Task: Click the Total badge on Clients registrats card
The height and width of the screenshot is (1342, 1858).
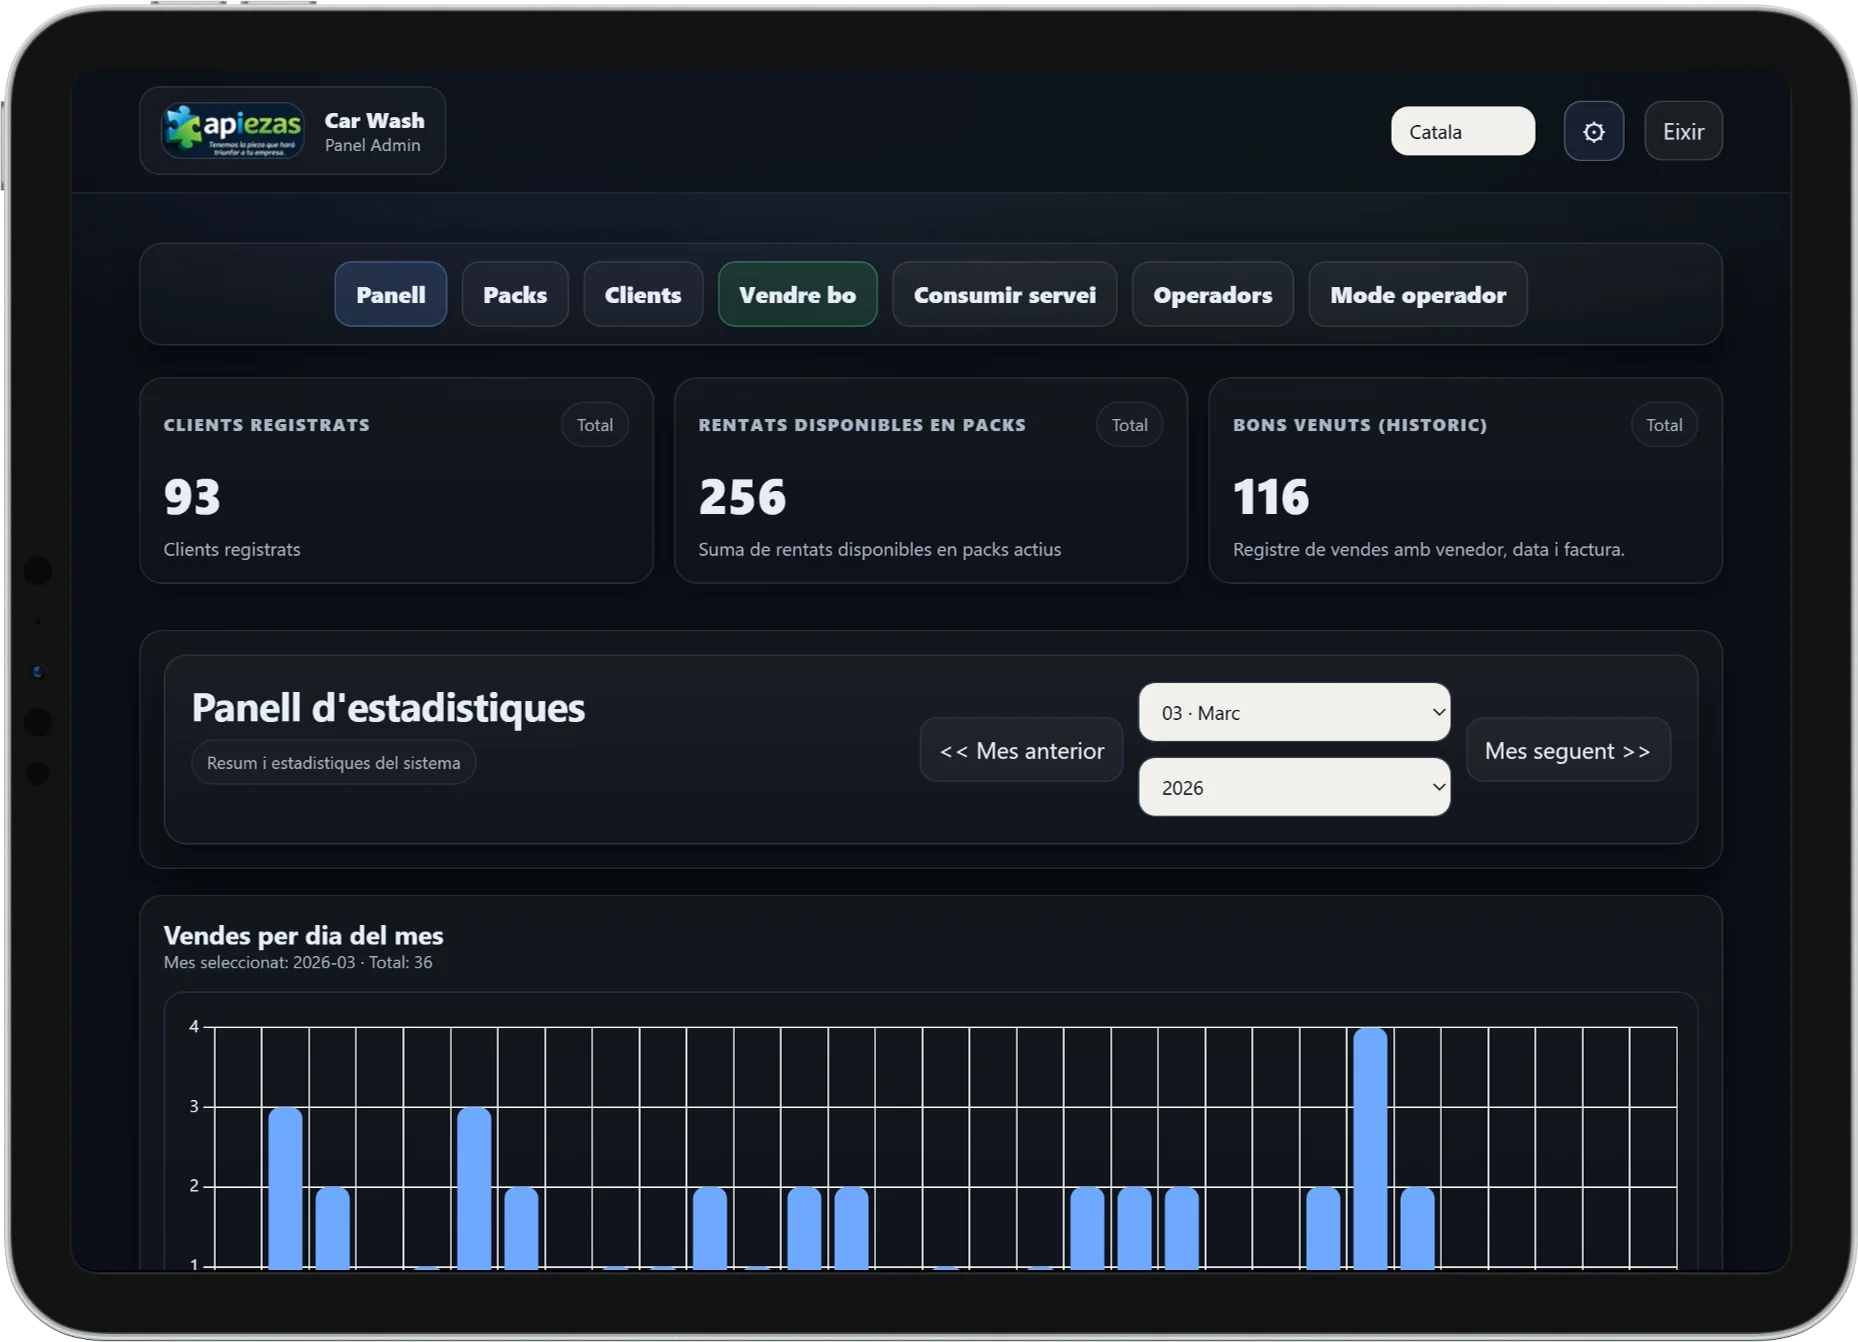Action: pos(595,425)
